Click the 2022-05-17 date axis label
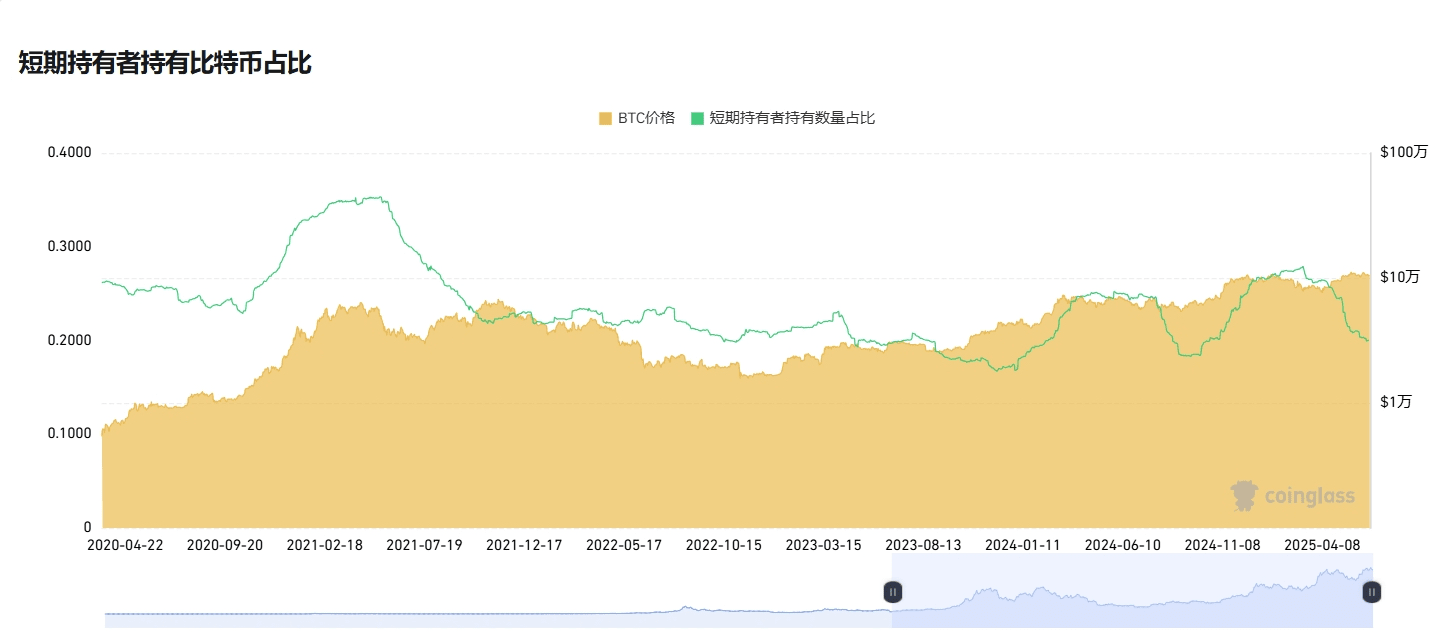 pos(624,545)
